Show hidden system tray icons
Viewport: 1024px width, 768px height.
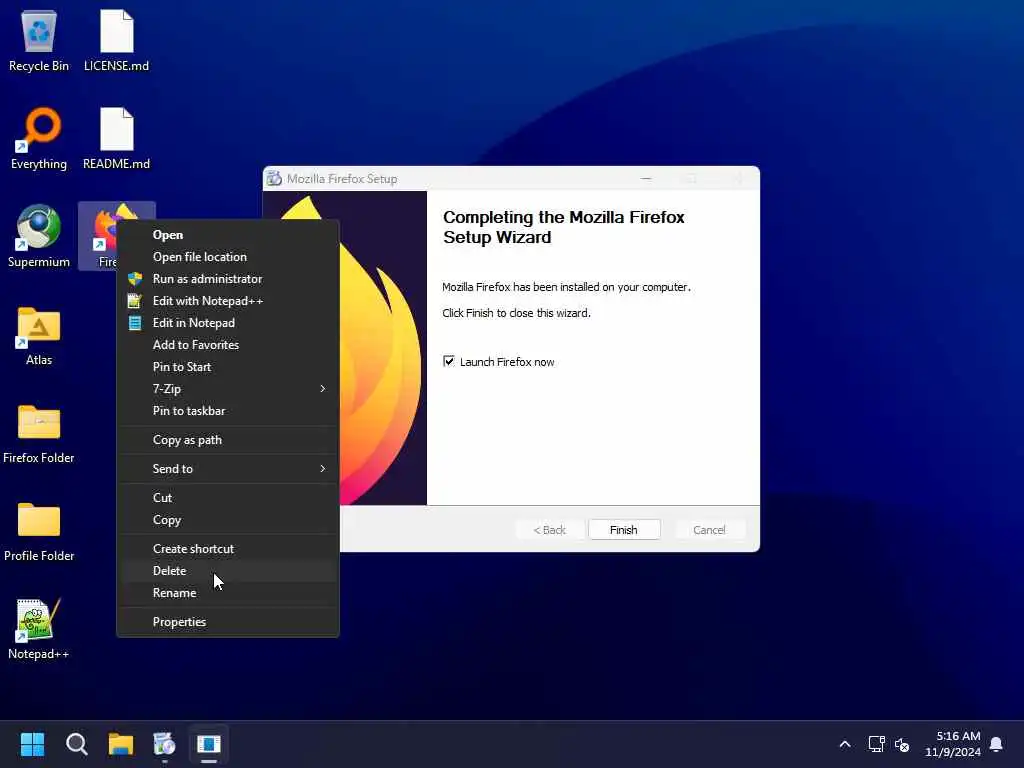[x=844, y=744]
